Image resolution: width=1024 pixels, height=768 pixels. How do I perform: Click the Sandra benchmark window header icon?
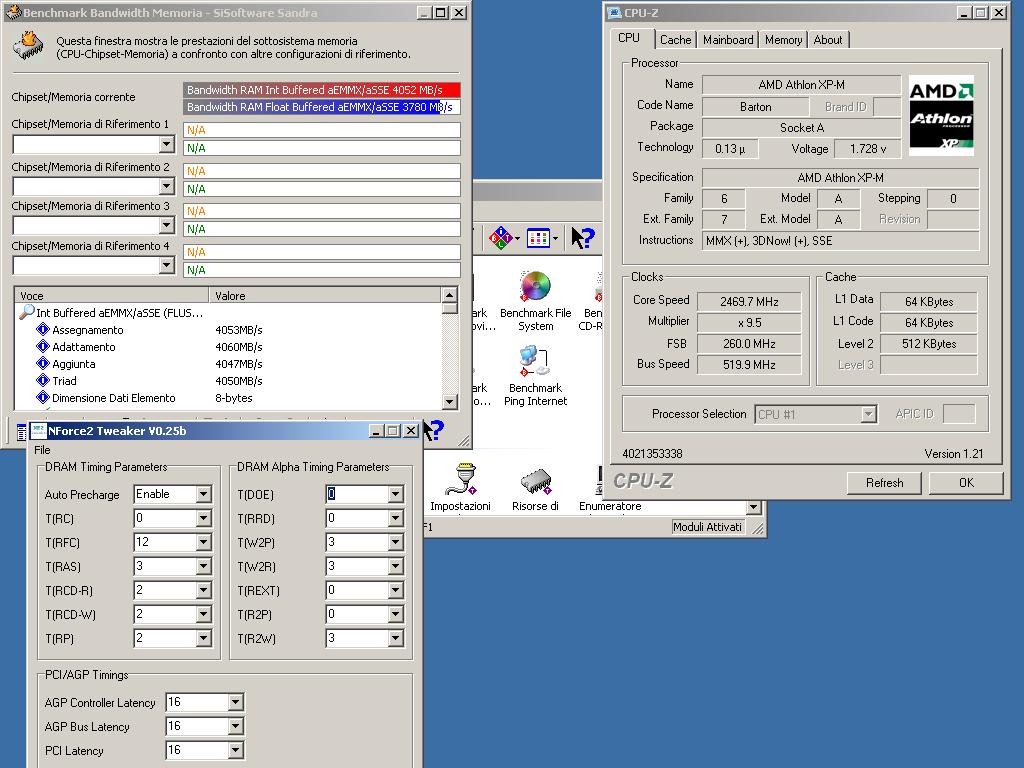point(28,46)
